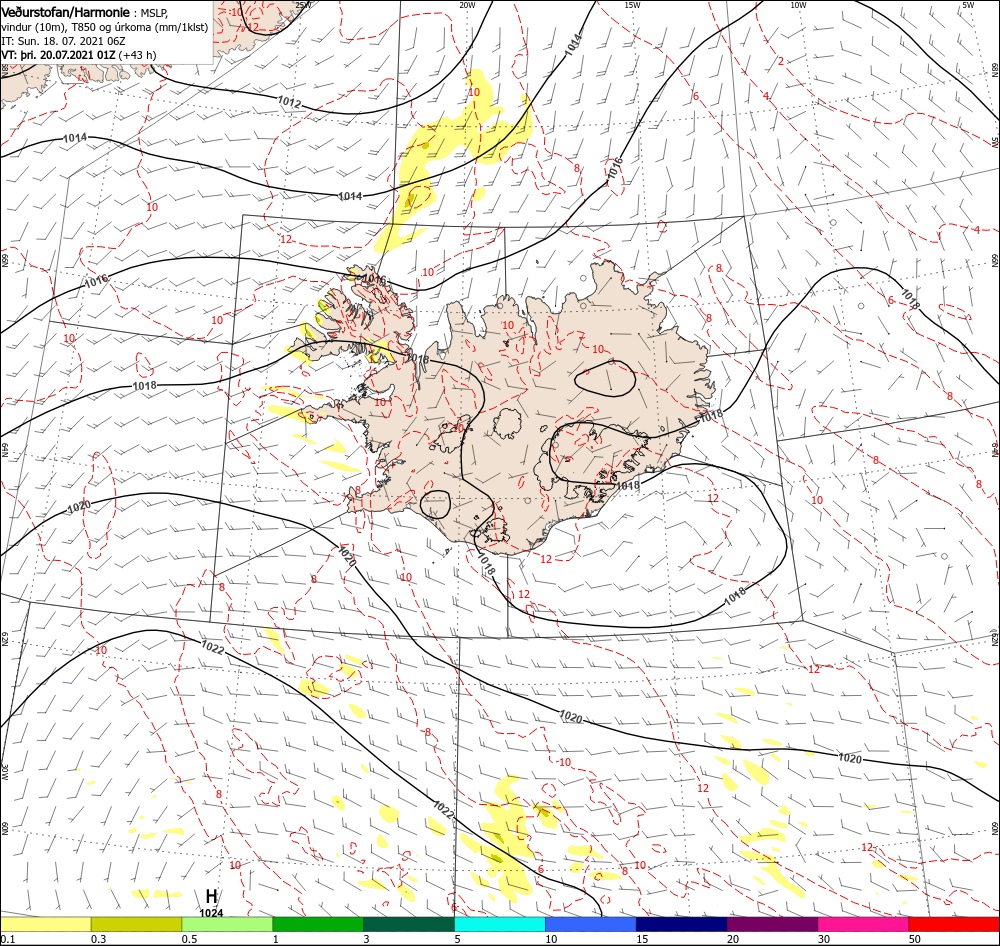The height and width of the screenshot is (946, 1000).
Task: Click the 'Veðurstofan/Harmonie' title text
Action: 66,12
